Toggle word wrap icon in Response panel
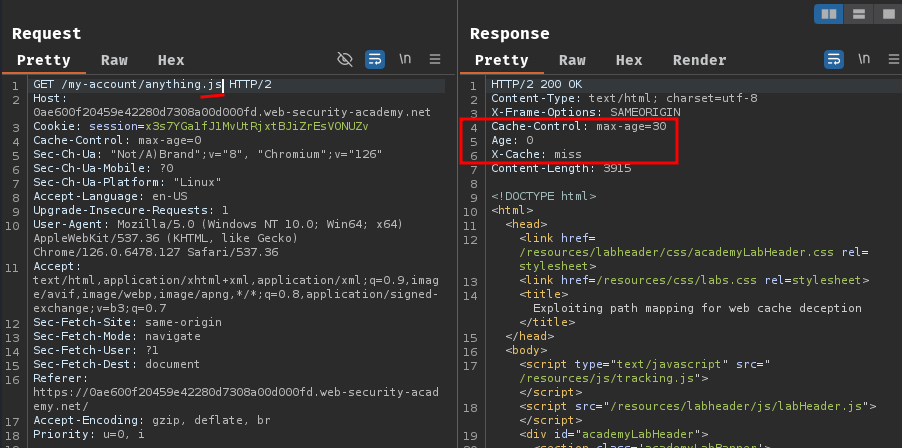Screen dimensions: 902x448 834,59
